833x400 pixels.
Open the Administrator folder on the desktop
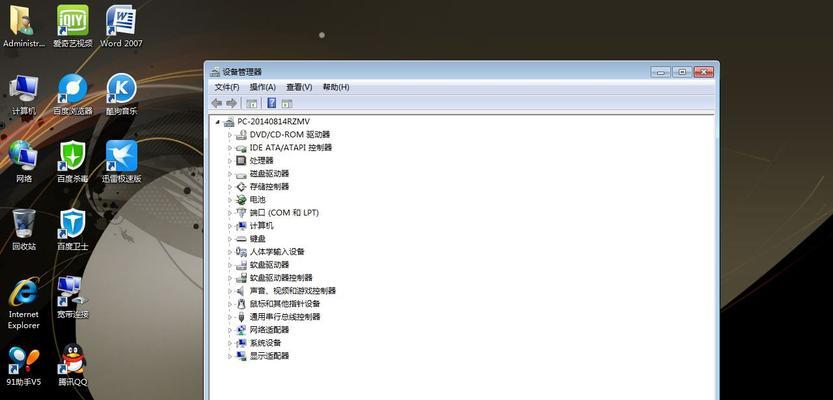tap(23, 27)
